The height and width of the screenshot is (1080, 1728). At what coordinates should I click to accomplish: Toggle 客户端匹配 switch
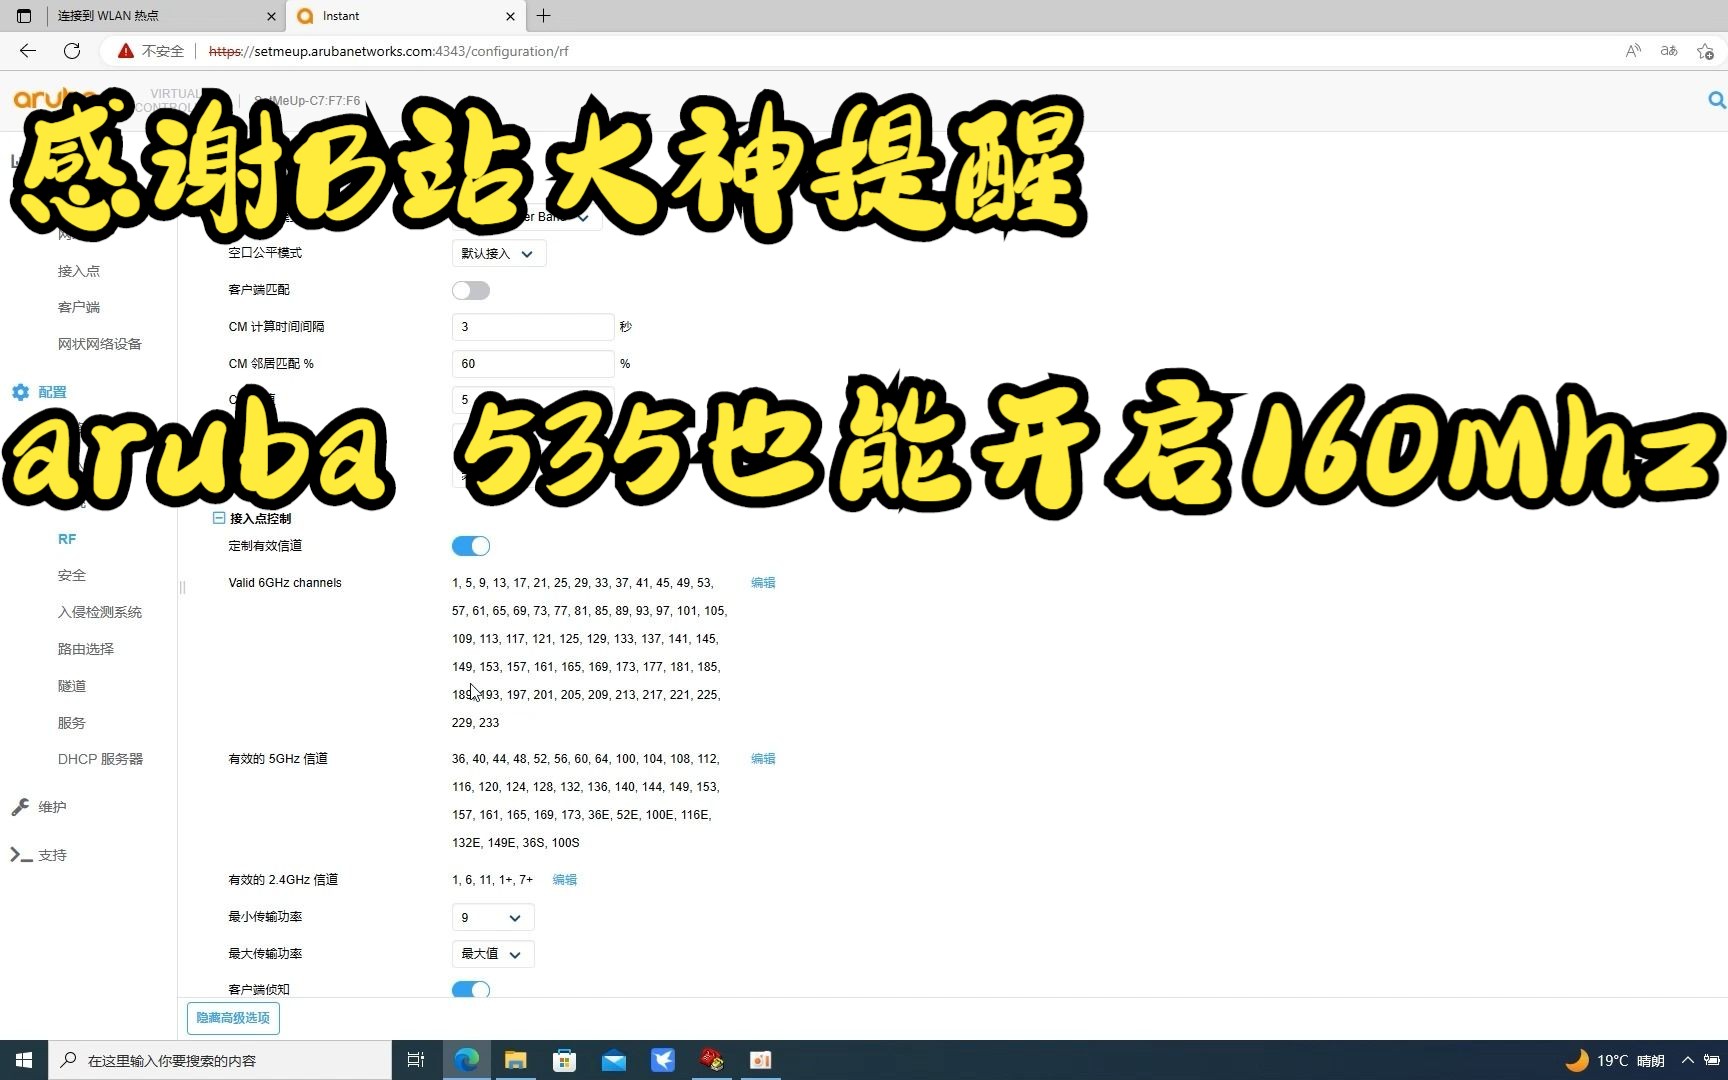coord(471,291)
